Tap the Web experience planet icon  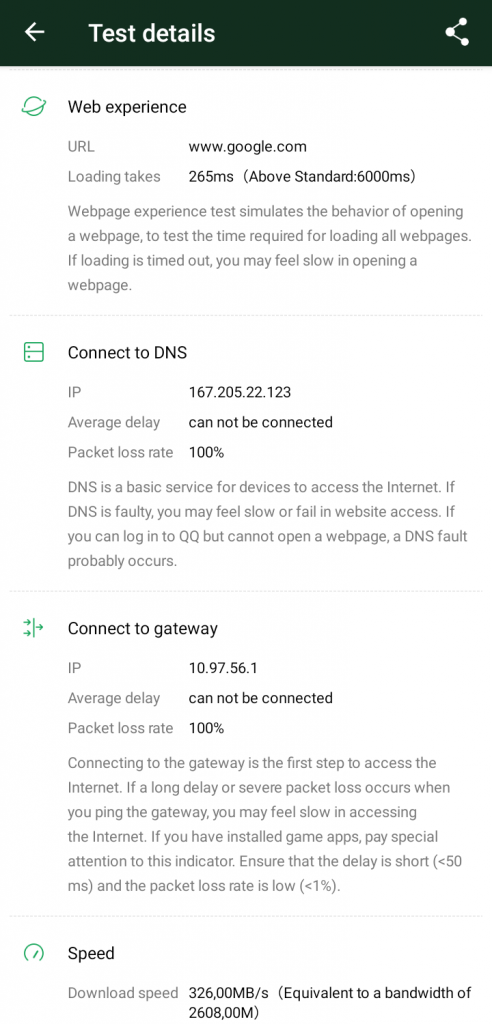click(x=33, y=106)
